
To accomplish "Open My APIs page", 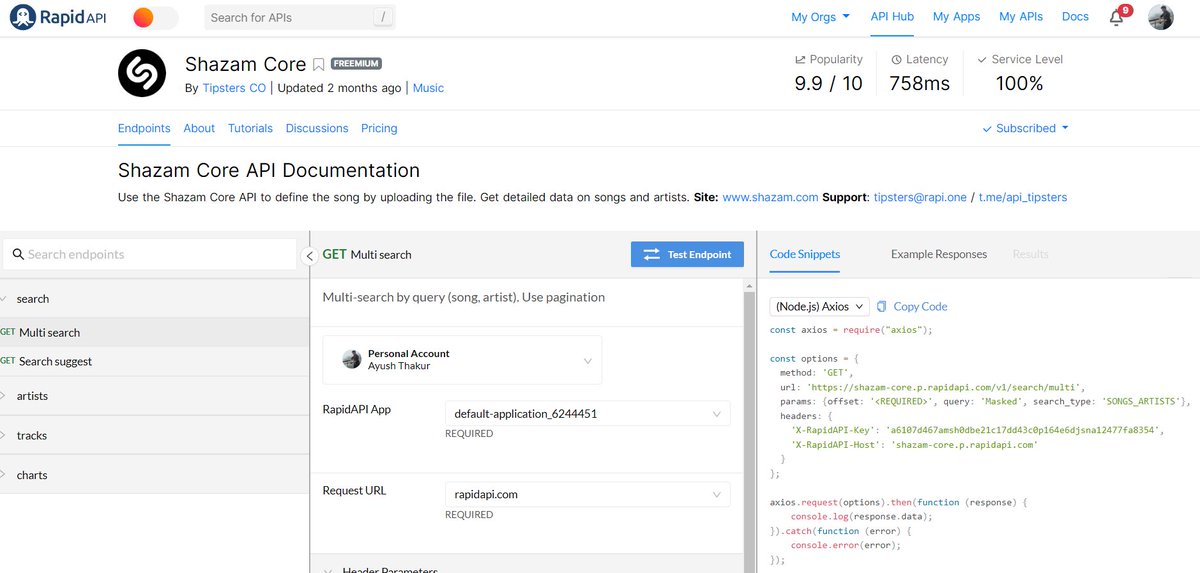I will pyautogui.click(x=1021, y=17).
